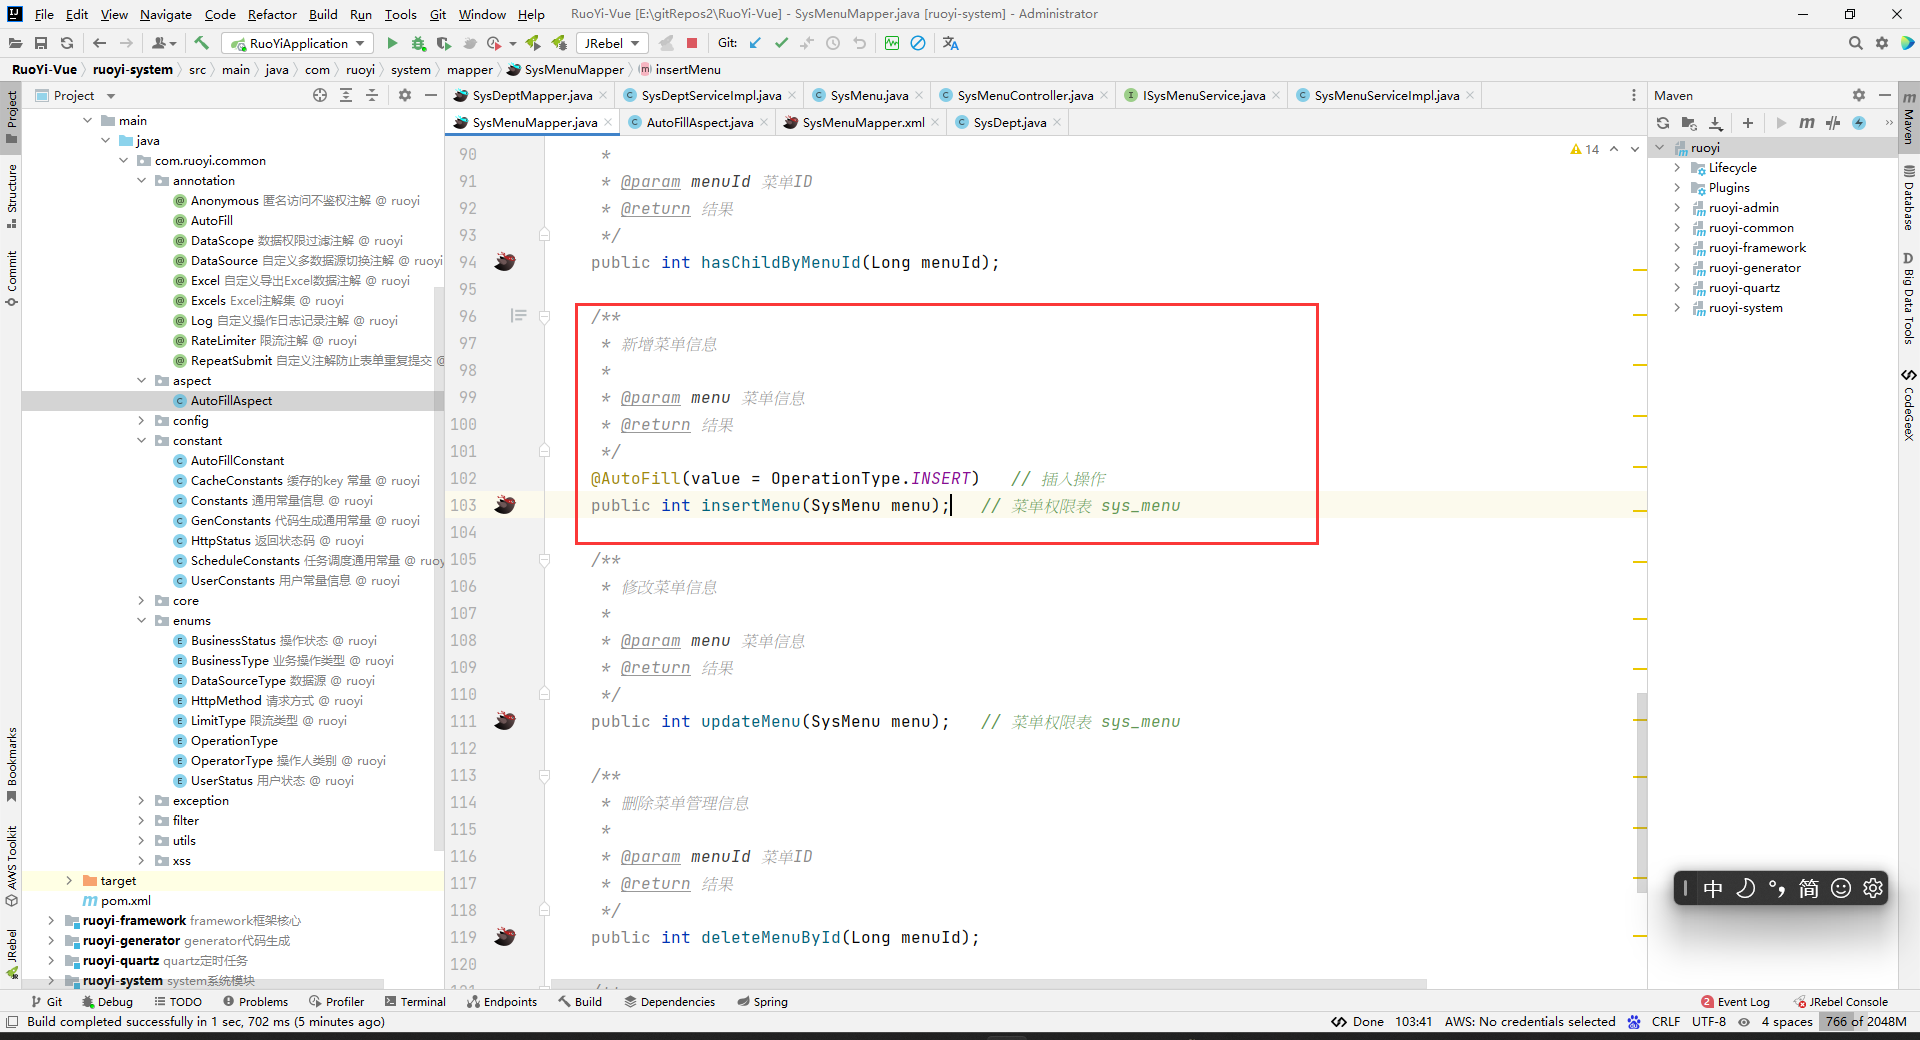Toggle the 中 Chinese/English input mode
This screenshot has height=1040, width=1920.
pos(1713,888)
